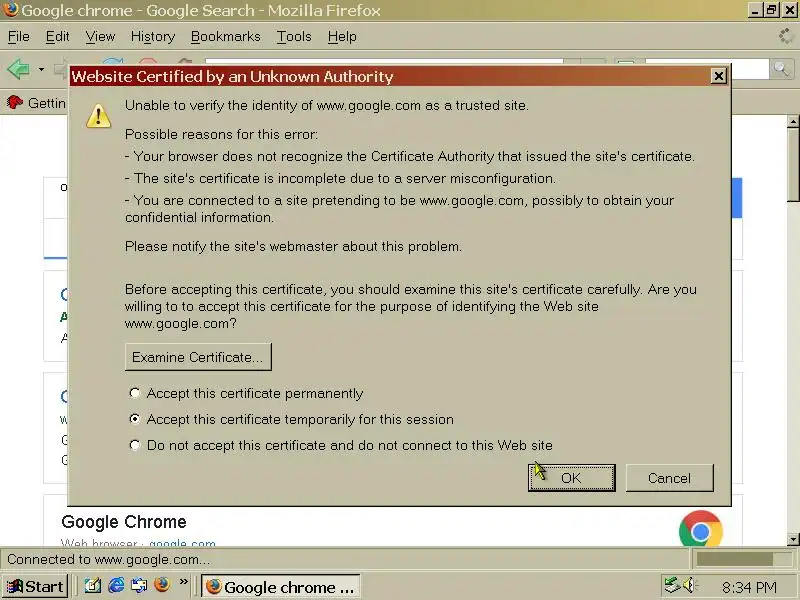Click the page scrollbar down arrow
Image resolution: width=800 pixels, height=600 pixels.
coord(793,539)
